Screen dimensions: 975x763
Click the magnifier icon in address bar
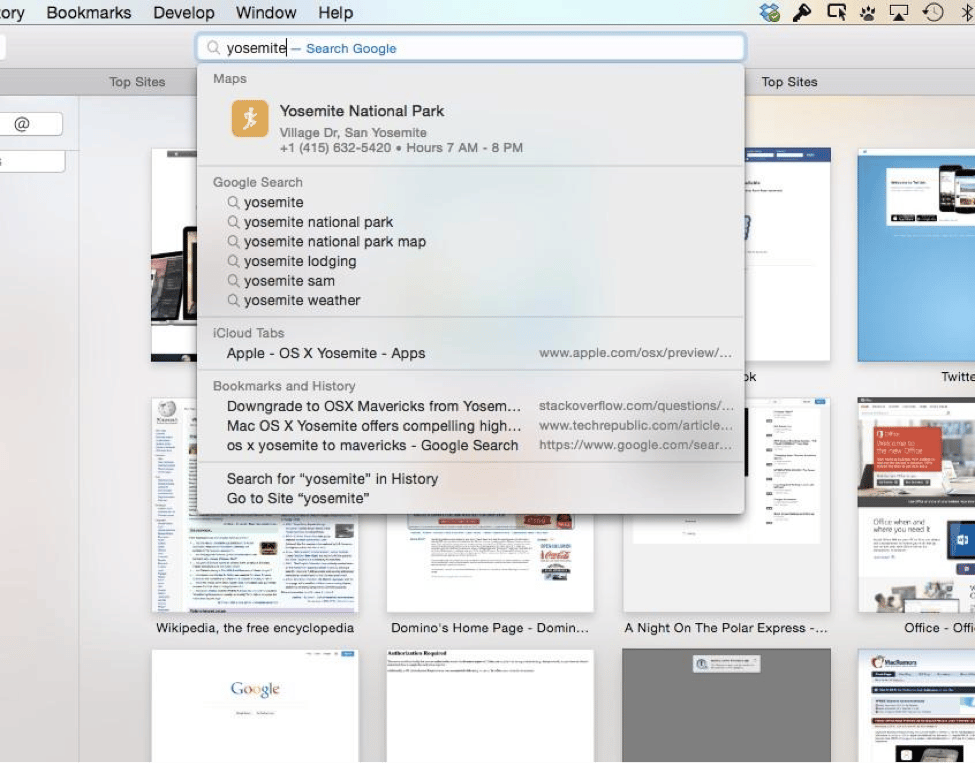click(213, 48)
